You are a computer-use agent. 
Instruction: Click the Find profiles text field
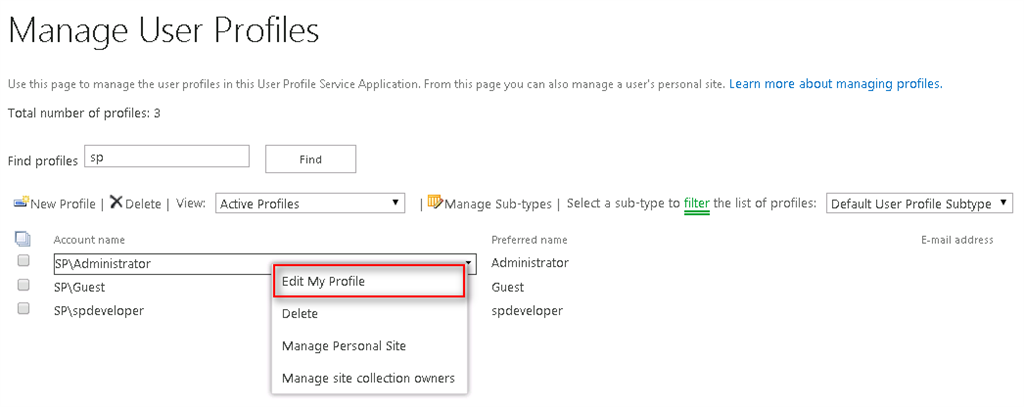coord(166,157)
